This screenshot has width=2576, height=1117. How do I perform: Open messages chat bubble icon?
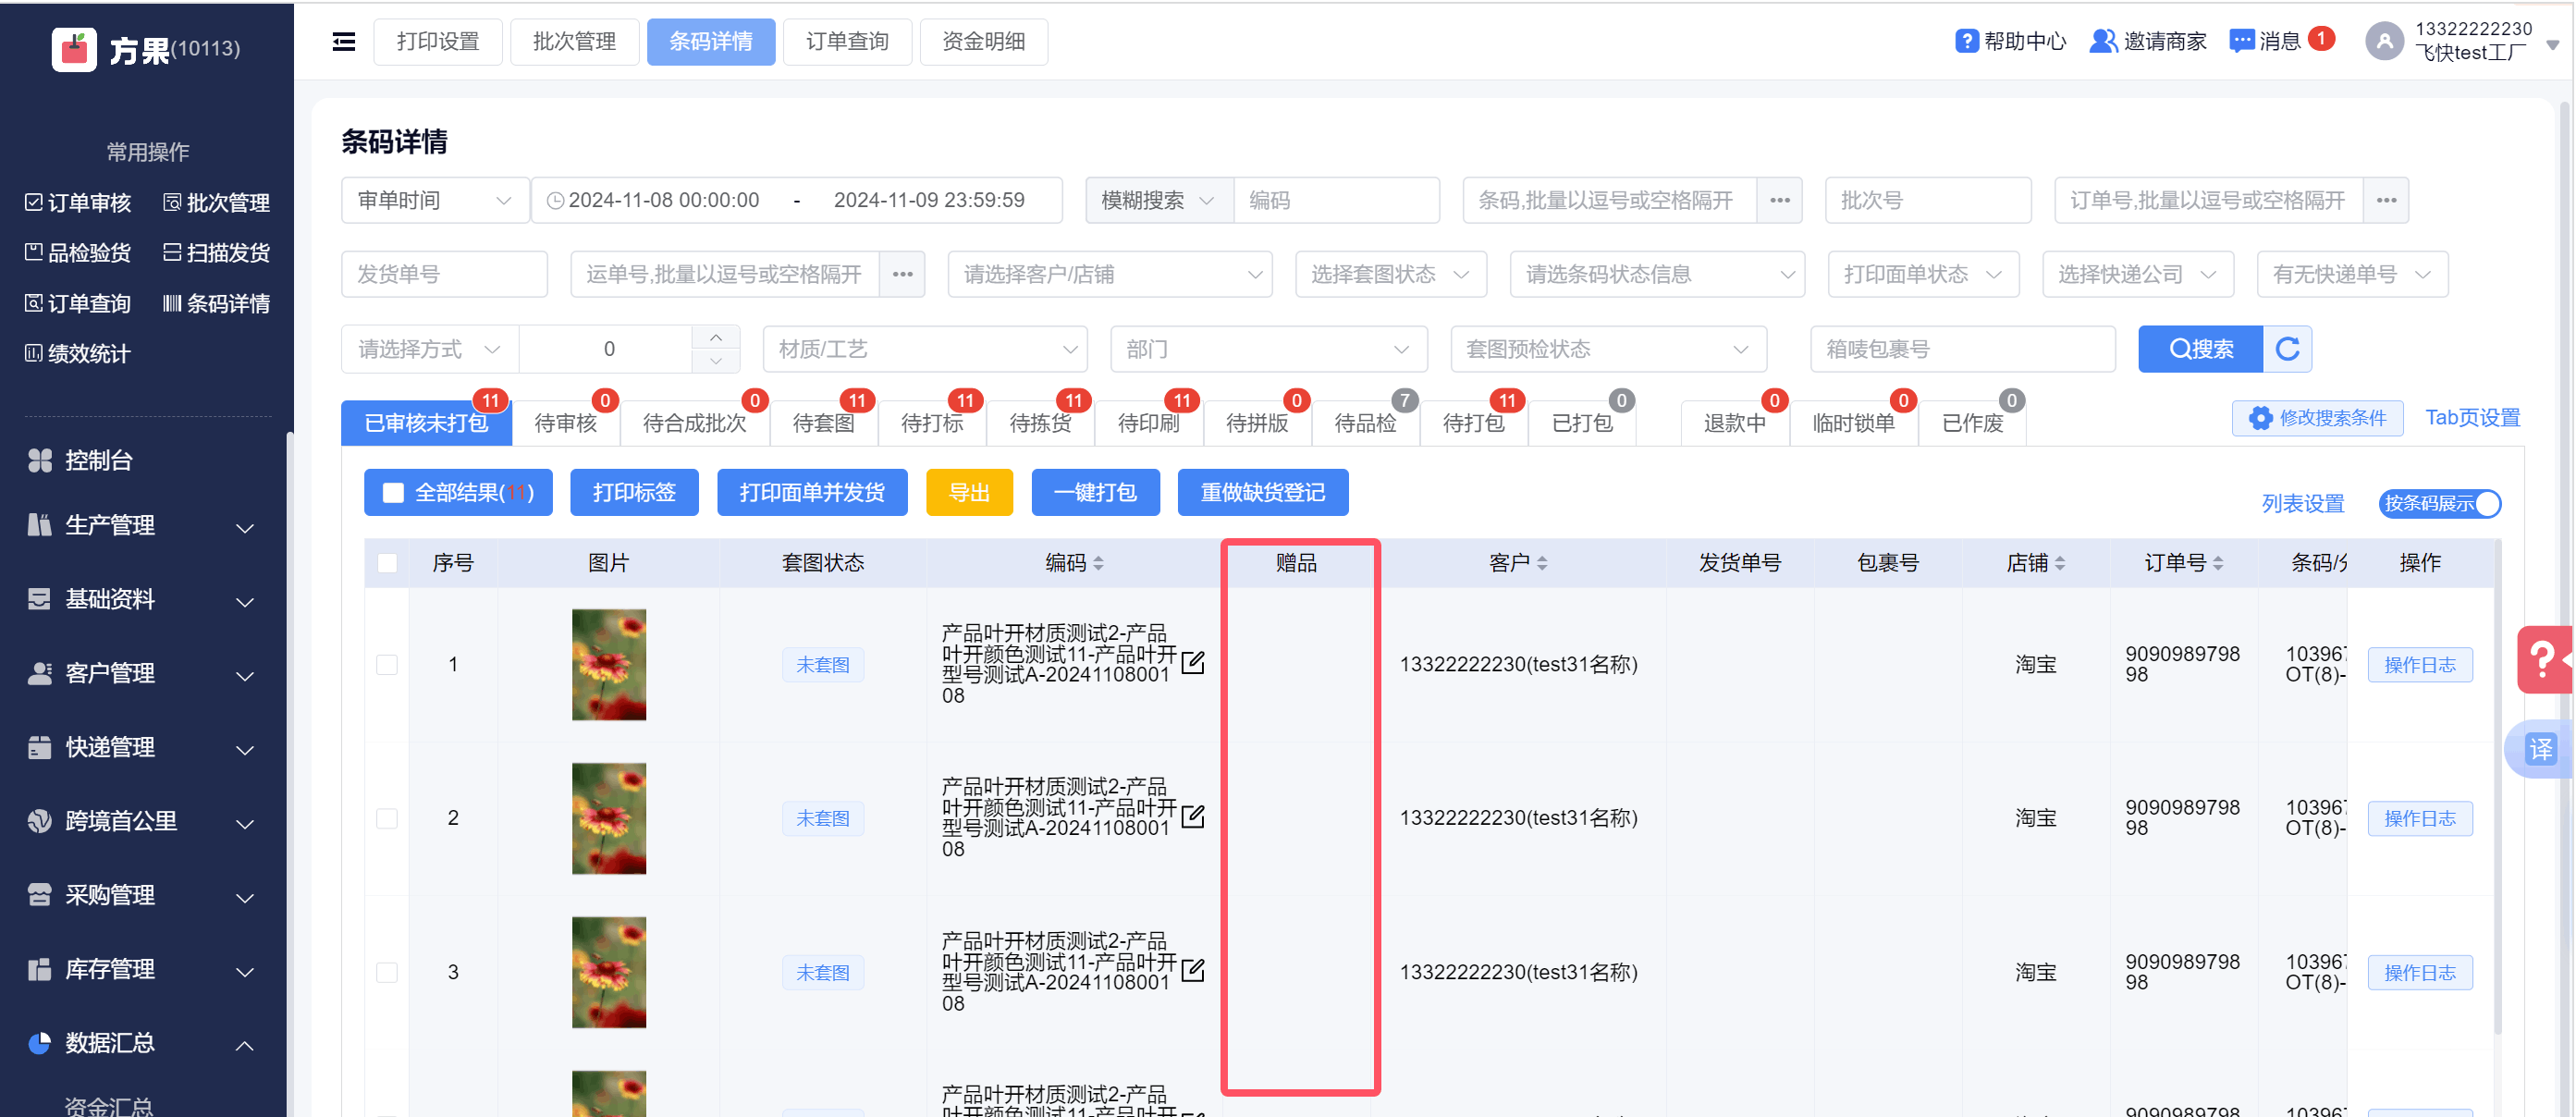pyautogui.click(x=2241, y=41)
